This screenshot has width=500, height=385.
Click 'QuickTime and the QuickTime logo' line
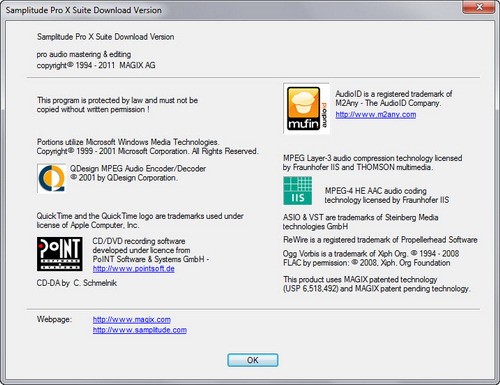[140, 216]
